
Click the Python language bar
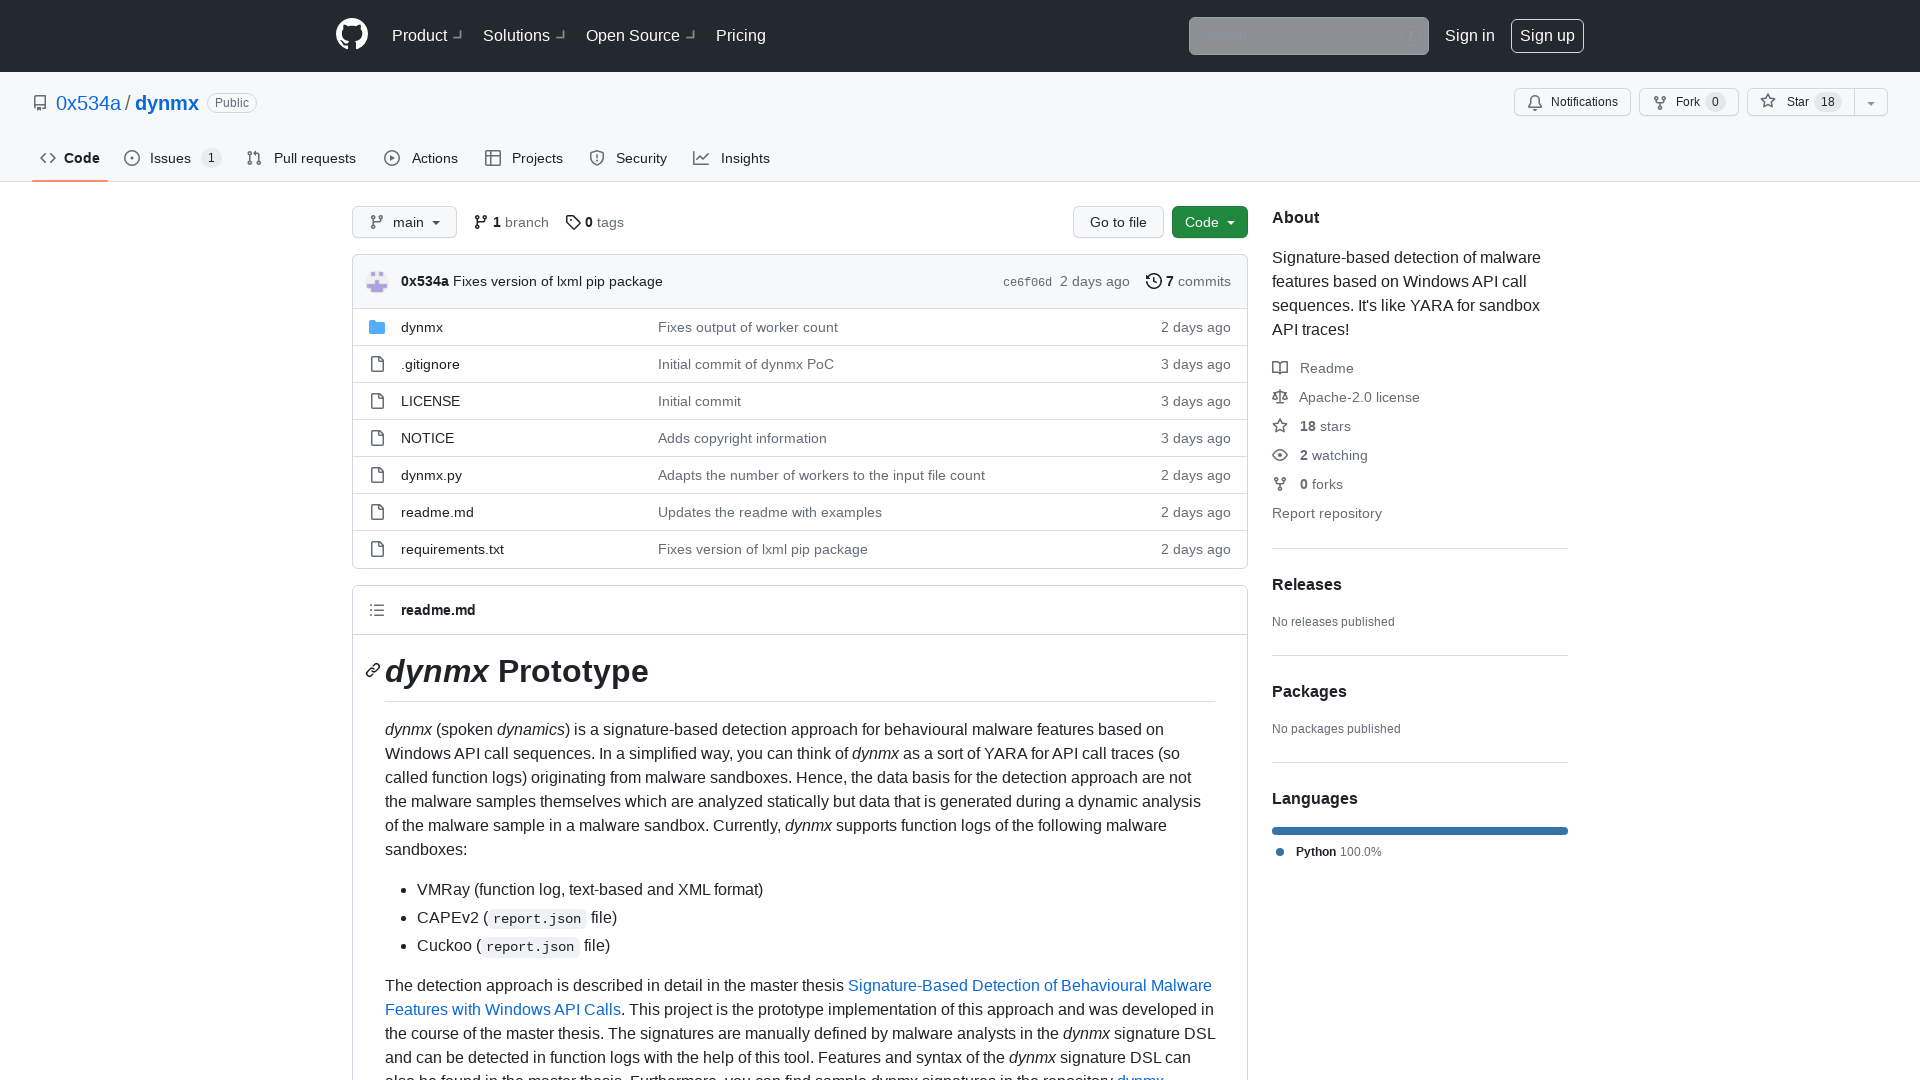point(1420,831)
